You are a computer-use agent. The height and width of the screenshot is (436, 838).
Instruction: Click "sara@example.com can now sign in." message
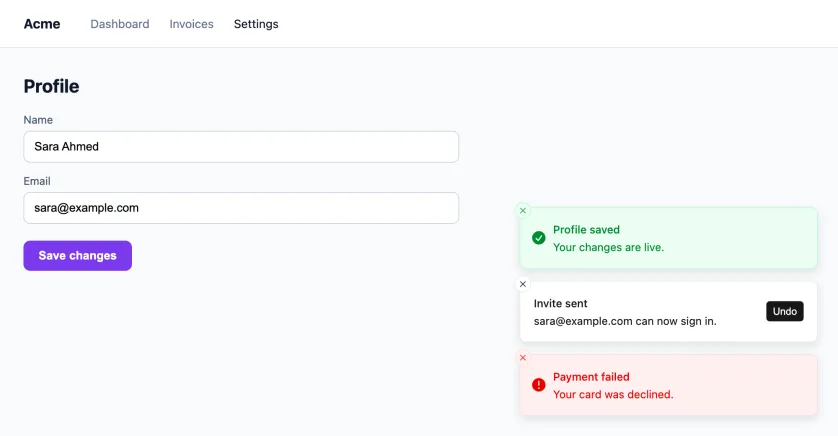[625, 321]
